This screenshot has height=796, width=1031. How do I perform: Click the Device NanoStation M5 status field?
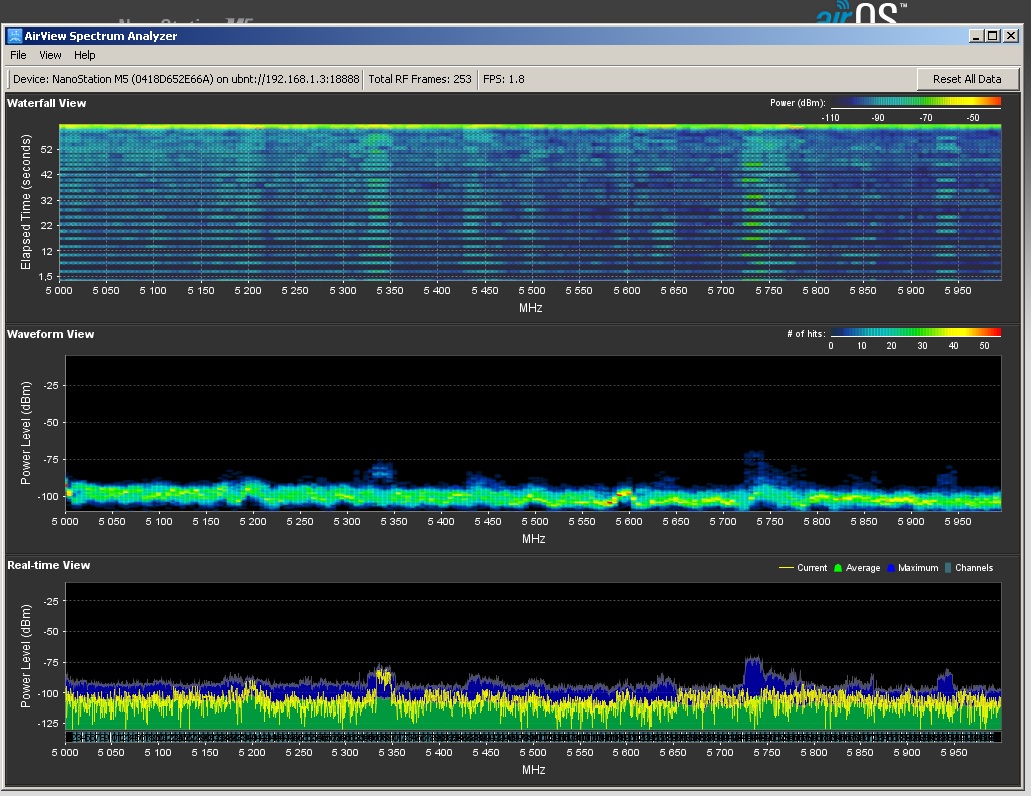click(x=186, y=79)
